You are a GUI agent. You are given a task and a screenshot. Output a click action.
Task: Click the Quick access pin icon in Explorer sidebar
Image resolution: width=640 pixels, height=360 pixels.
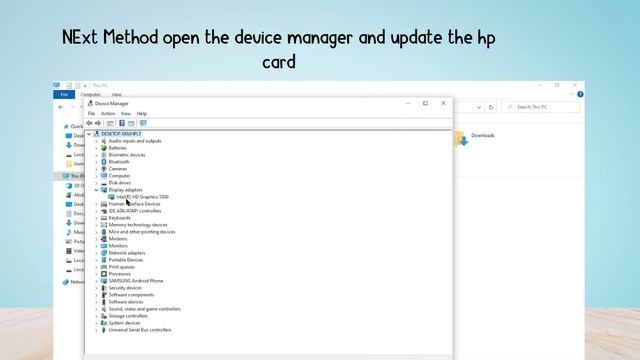(66, 127)
